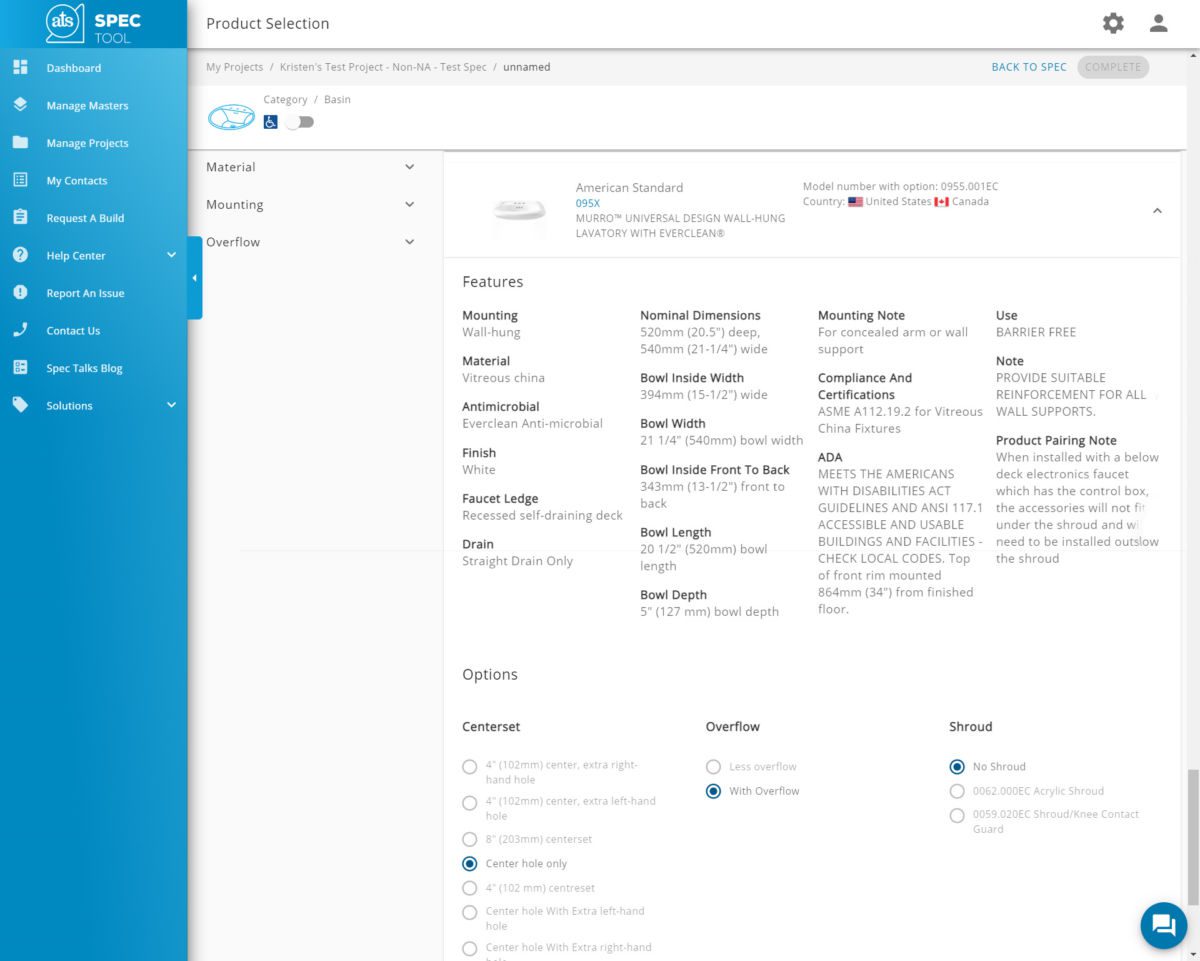Click the Contact Us phone icon
Screen dimensions: 1200x961
point(20,330)
